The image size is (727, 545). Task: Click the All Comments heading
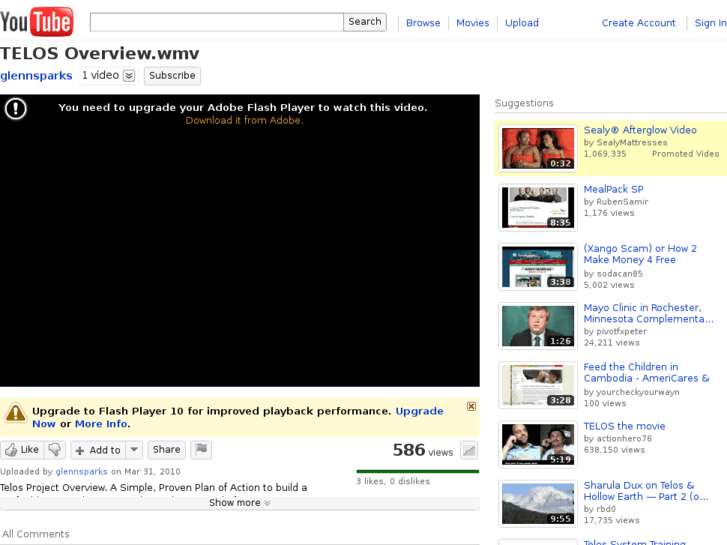(x=36, y=534)
